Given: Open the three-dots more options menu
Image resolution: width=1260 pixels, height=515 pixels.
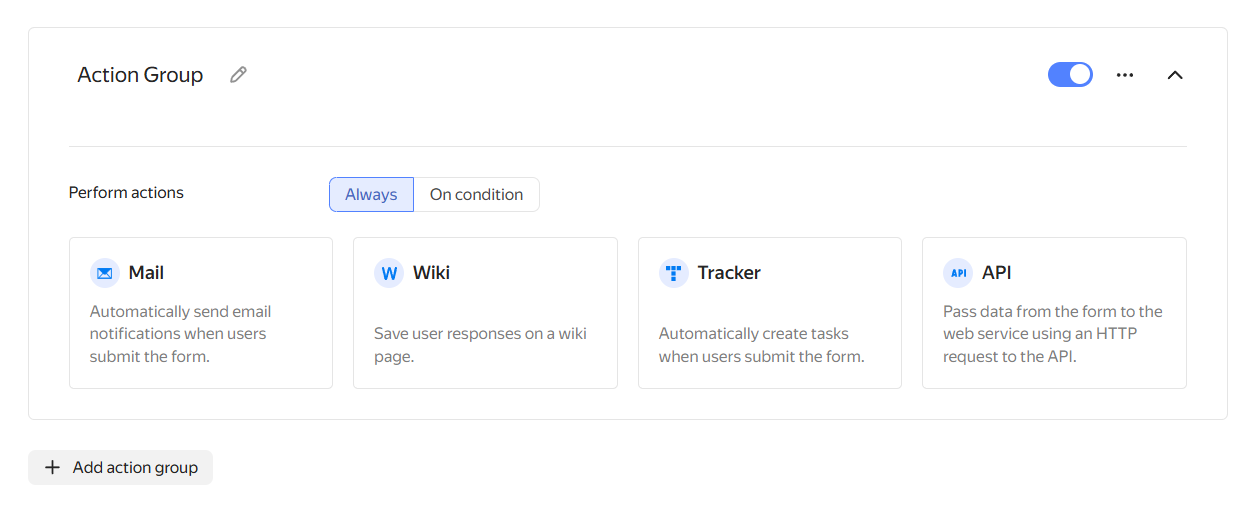Looking at the screenshot, I should pos(1125,75).
